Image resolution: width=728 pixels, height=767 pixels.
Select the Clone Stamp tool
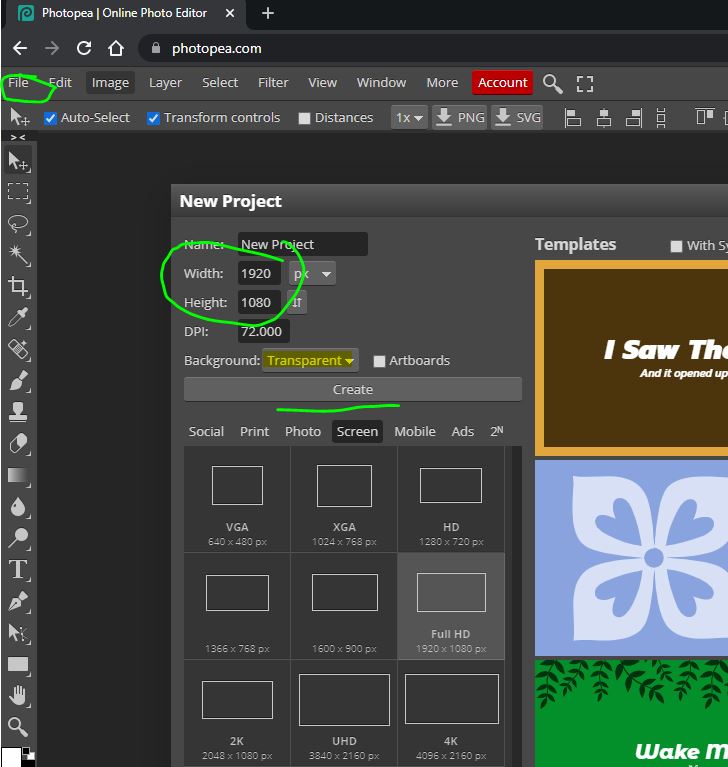point(18,412)
